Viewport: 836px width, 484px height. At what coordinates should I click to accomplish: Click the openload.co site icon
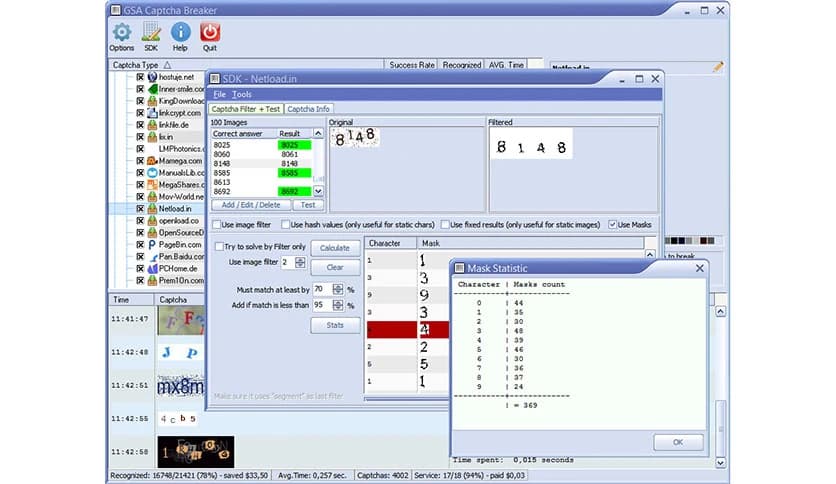click(x=152, y=221)
